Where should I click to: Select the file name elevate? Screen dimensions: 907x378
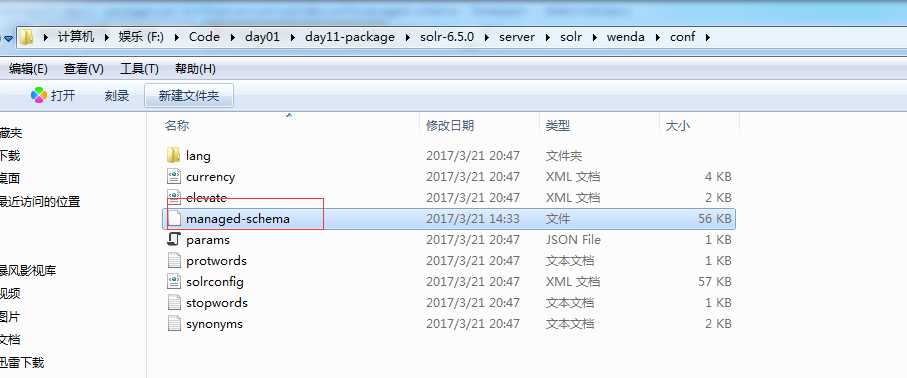[207, 197]
